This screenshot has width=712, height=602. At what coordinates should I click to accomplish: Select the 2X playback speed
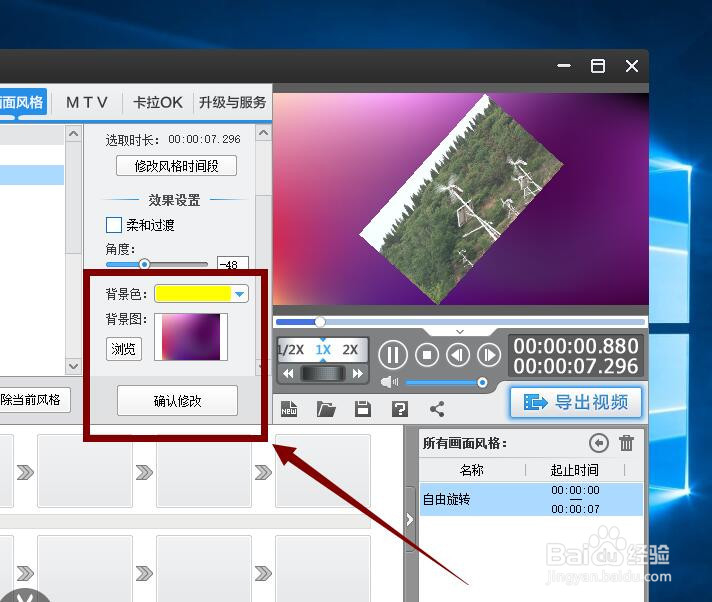(350, 350)
